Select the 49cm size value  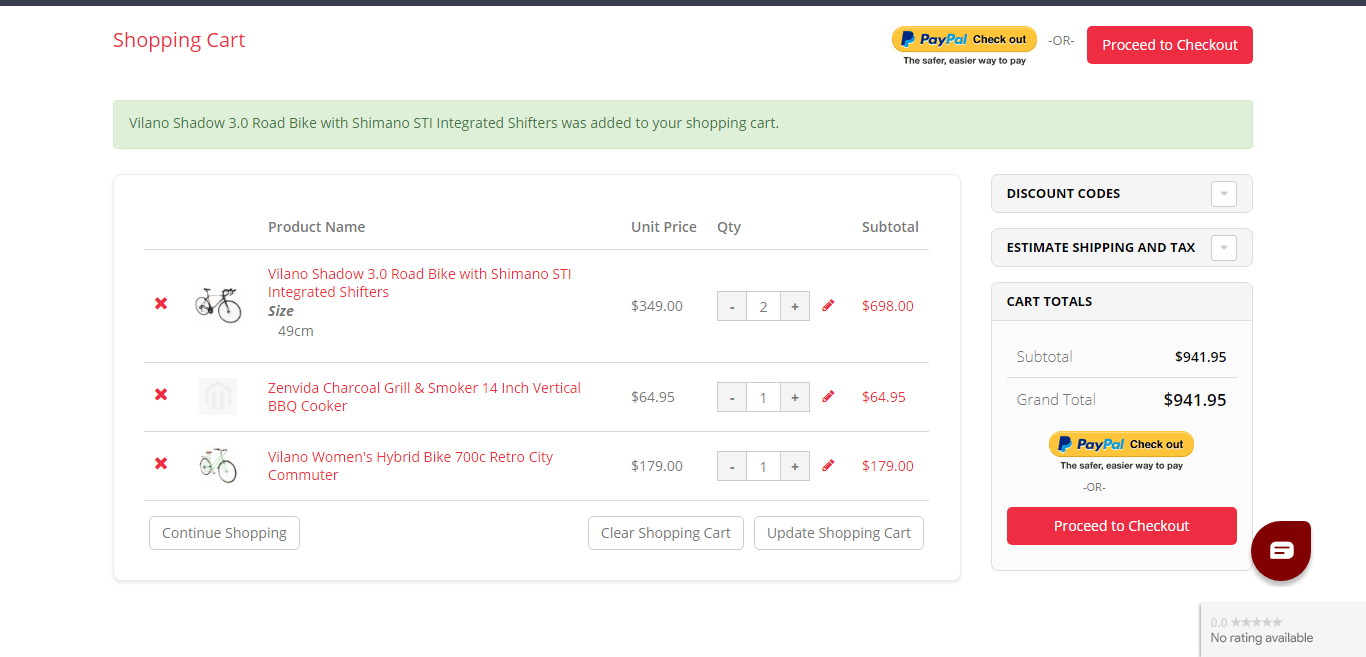coord(296,331)
